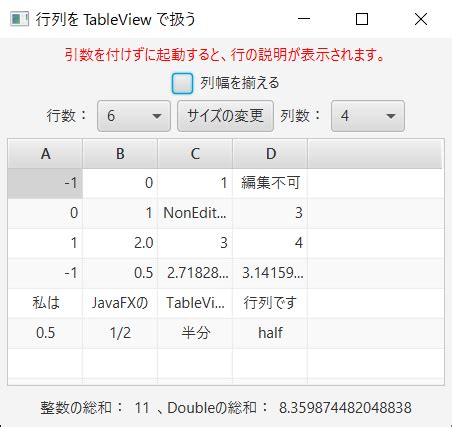This screenshot has width=452, height=427.
Task: Click column header A
Action: (45, 154)
